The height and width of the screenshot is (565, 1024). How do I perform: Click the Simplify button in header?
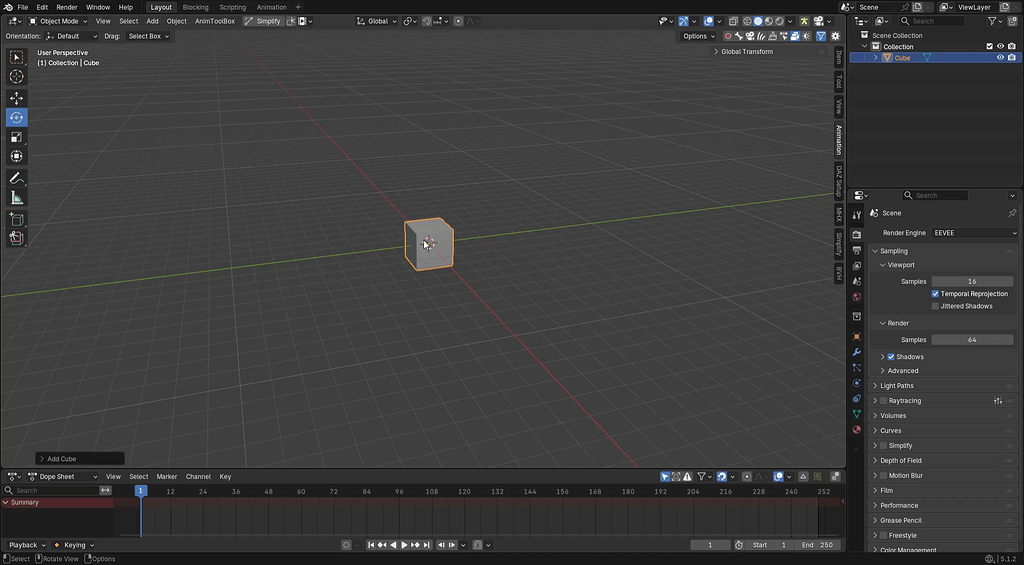click(263, 21)
